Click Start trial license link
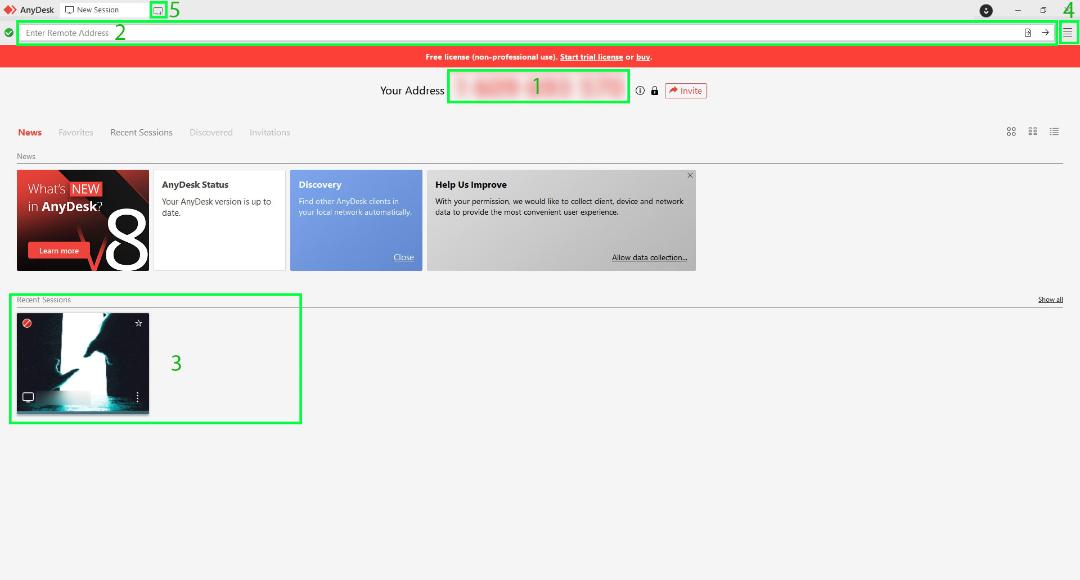Screen dimensions: 1080x580 point(591,57)
